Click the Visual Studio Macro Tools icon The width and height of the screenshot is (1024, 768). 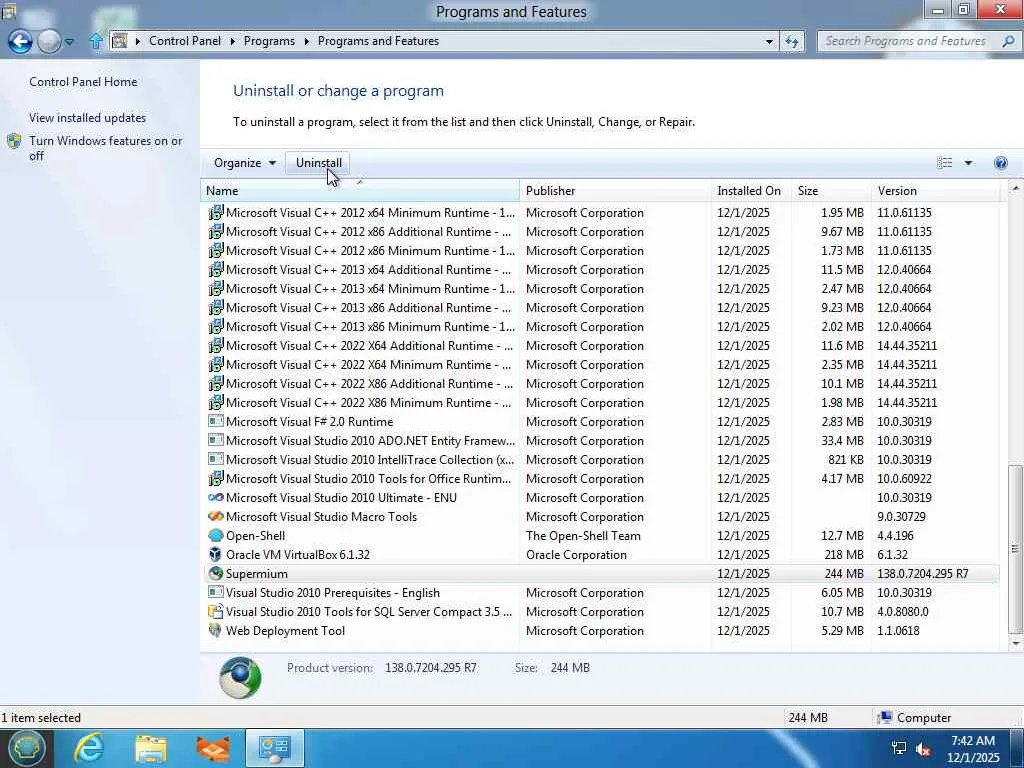216,517
